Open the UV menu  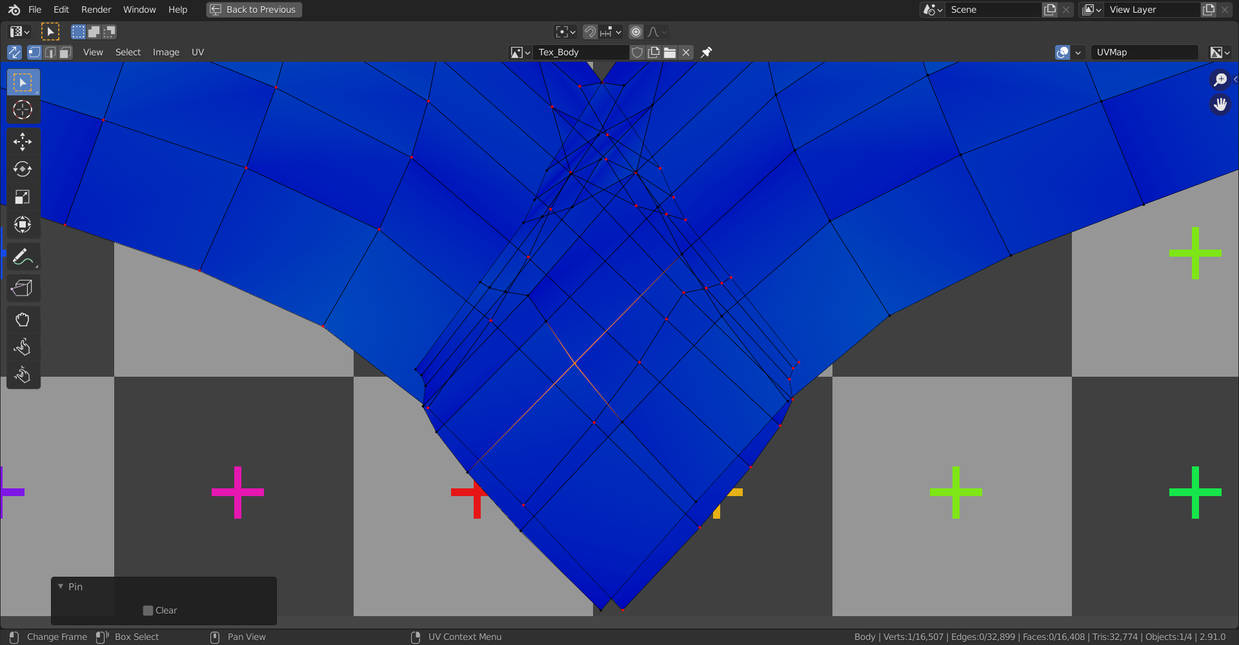coord(197,52)
